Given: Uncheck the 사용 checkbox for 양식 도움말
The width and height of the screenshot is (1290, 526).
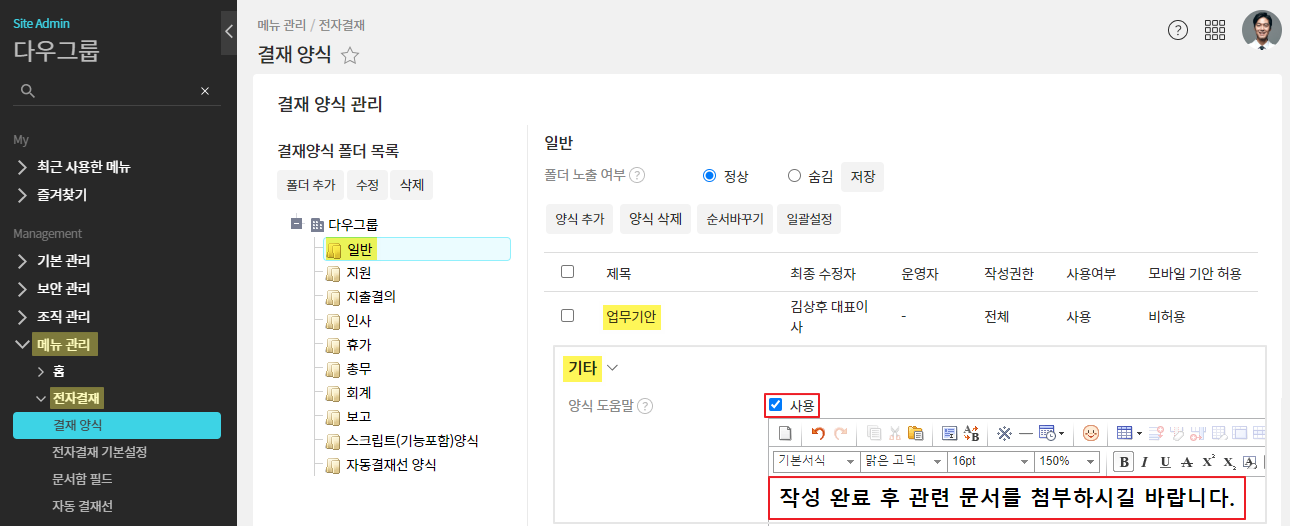Looking at the screenshot, I should pos(775,405).
